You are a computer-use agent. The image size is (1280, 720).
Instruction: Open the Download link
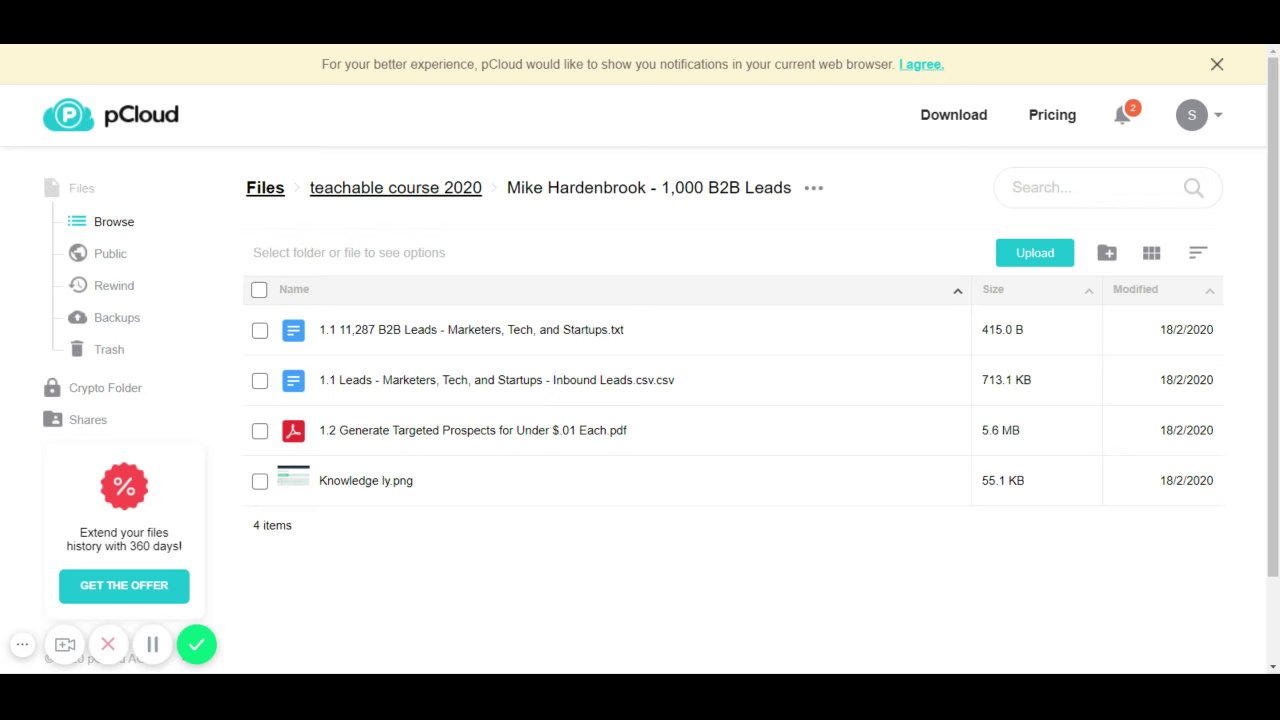[954, 115]
